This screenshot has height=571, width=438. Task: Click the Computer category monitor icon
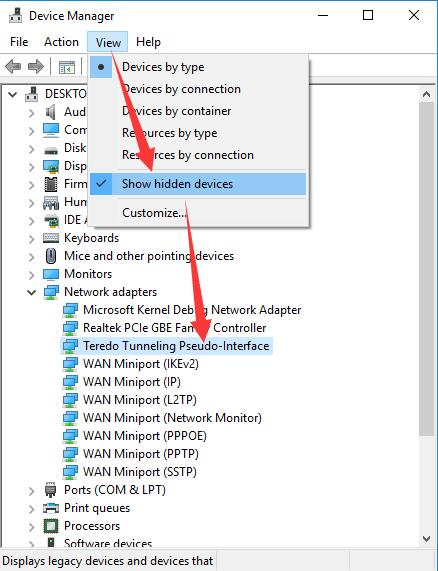pyautogui.click(x=51, y=130)
